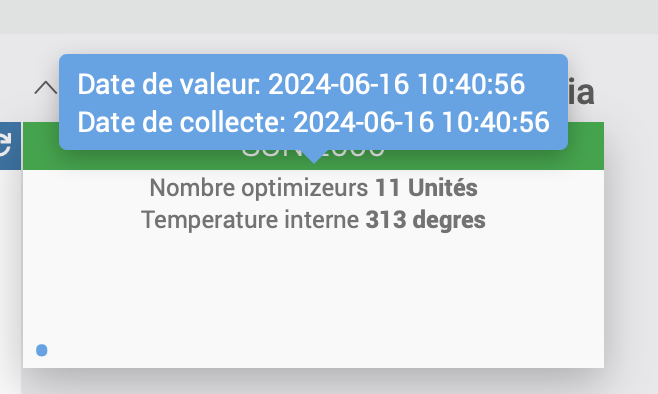This screenshot has width=658, height=394.
Task: Select the Date de valeur timestamp 10:40:56
Action: [x=471, y=84]
